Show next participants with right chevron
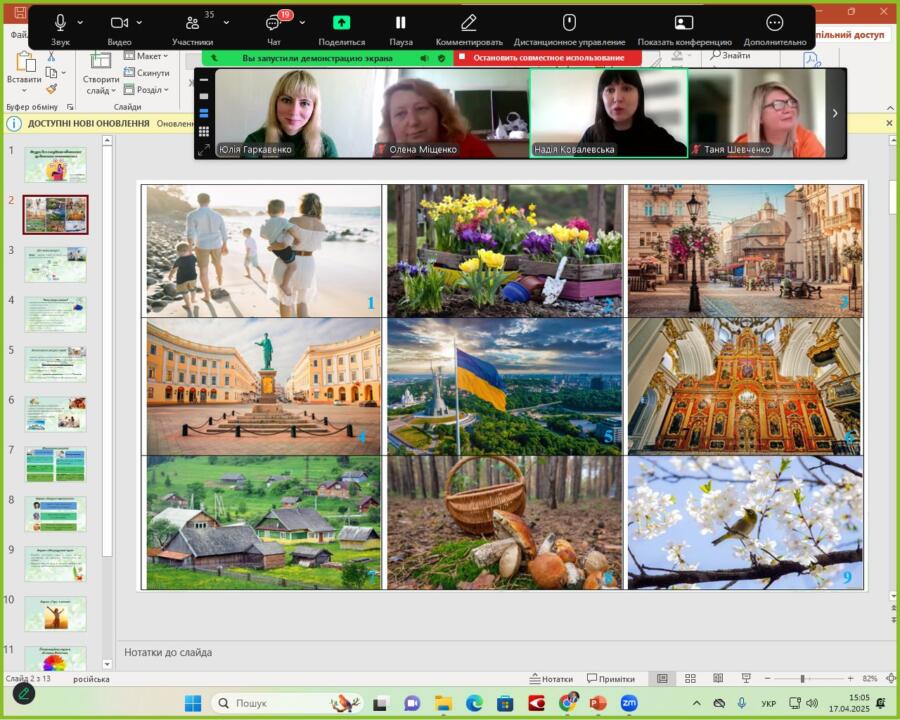Screen dimensions: 900x720 point(835,113)
